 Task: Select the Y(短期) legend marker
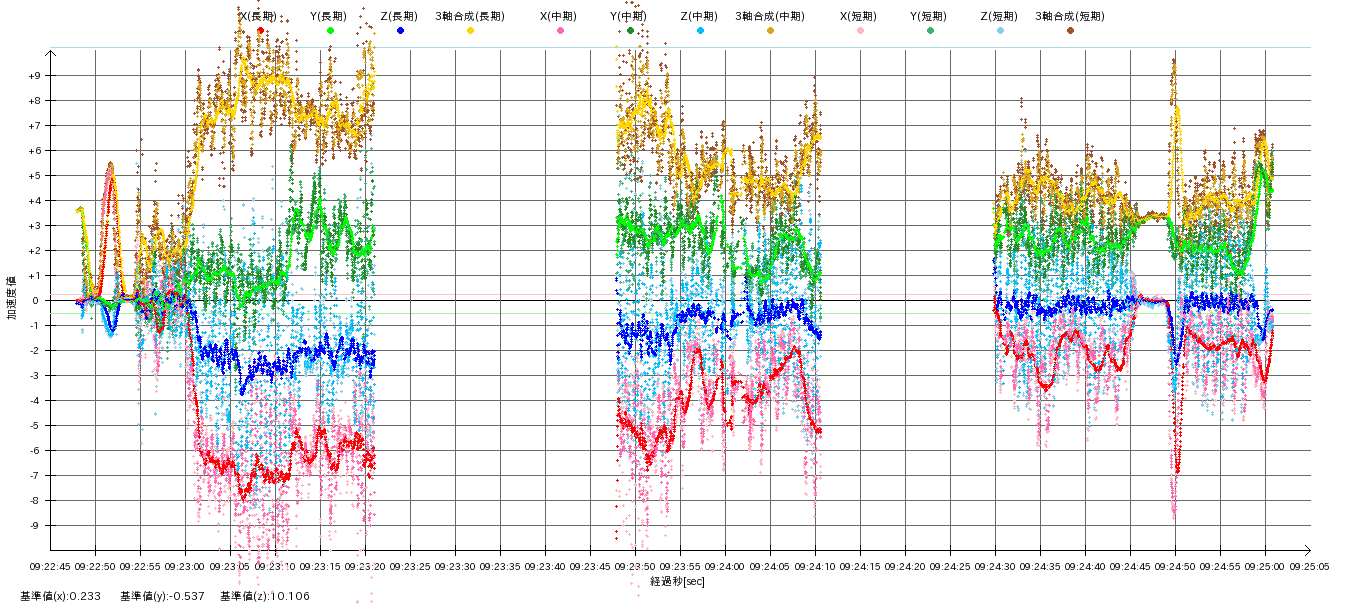click(x=930, y=31)
